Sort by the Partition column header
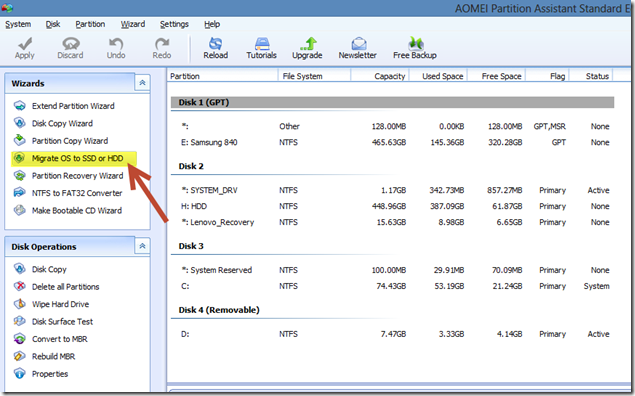Viewport: 635px width, 396px height. [x=222, y=76]
